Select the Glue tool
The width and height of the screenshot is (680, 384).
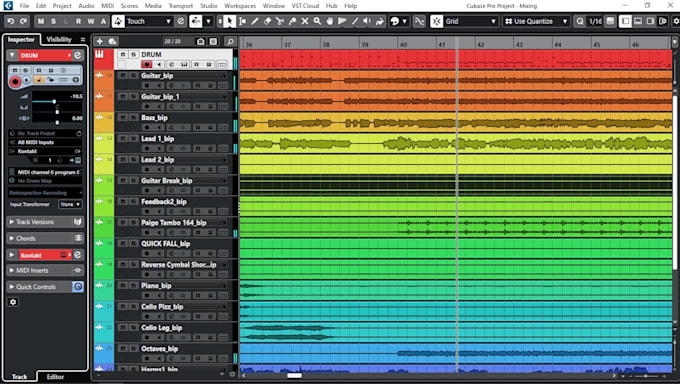292,21
